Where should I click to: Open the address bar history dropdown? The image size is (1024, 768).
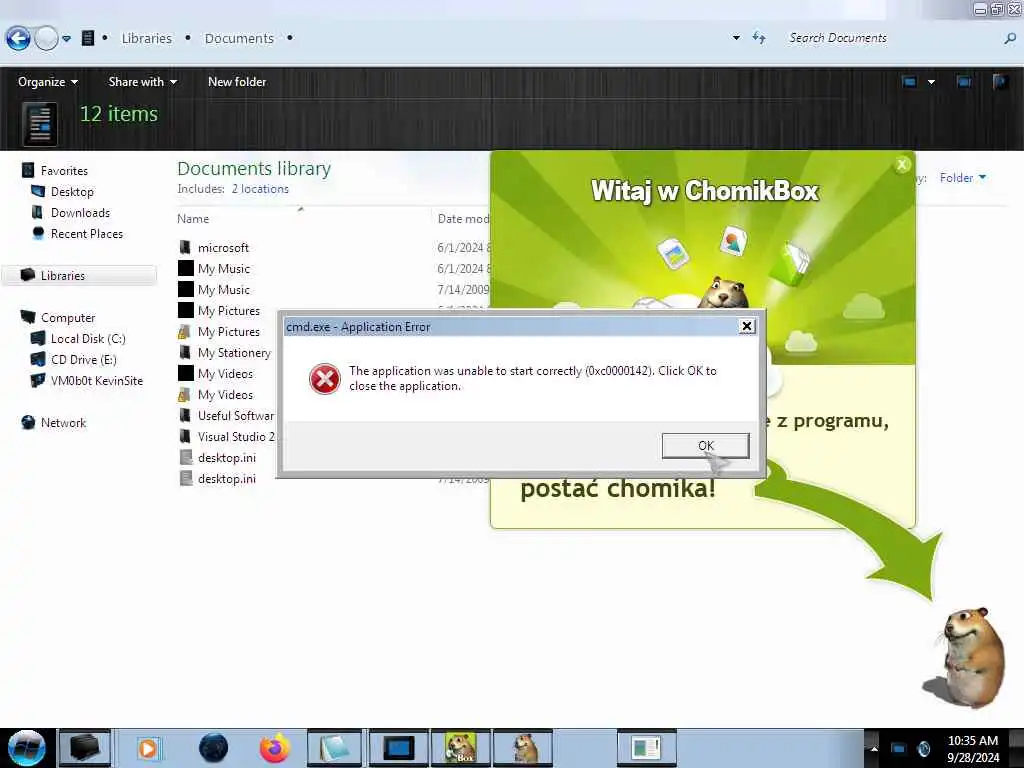coord(737,38)
